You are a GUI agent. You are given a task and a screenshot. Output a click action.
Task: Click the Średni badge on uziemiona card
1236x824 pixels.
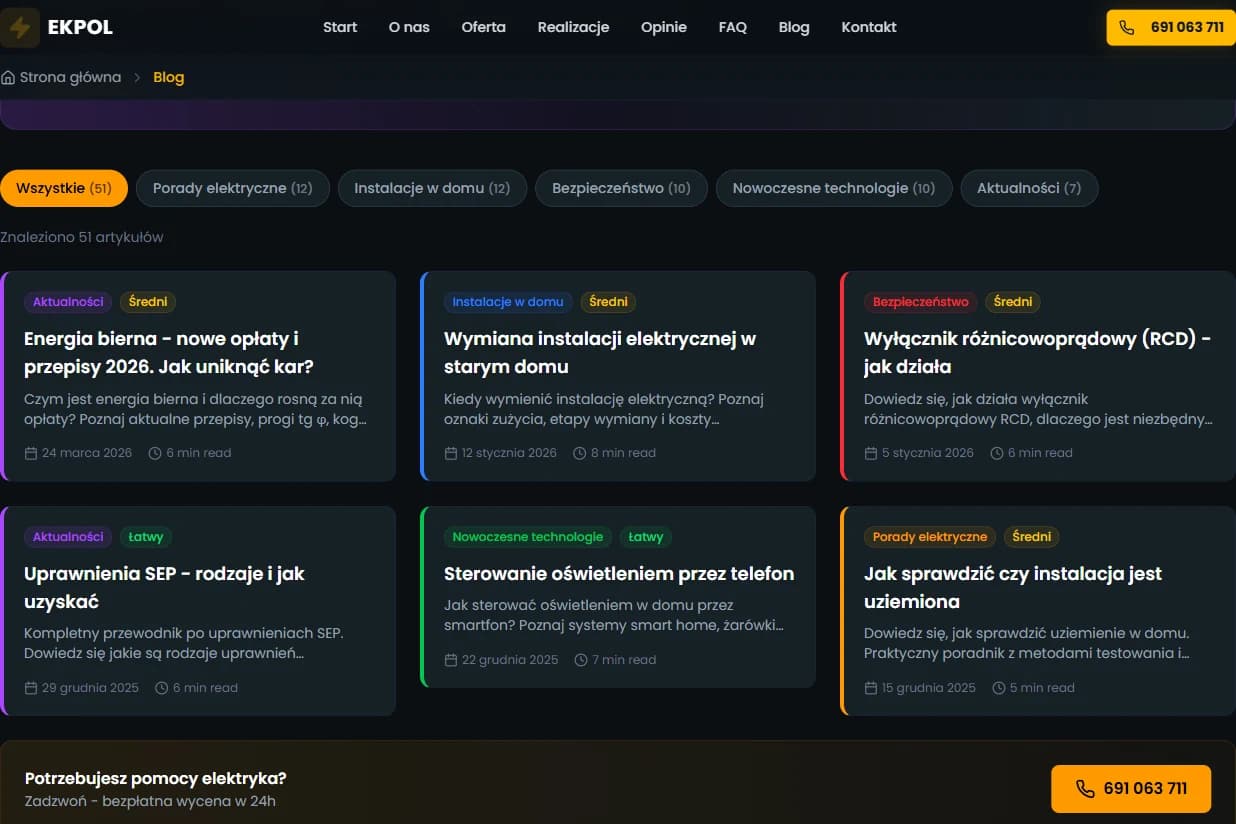click(x=1031, y=537)
